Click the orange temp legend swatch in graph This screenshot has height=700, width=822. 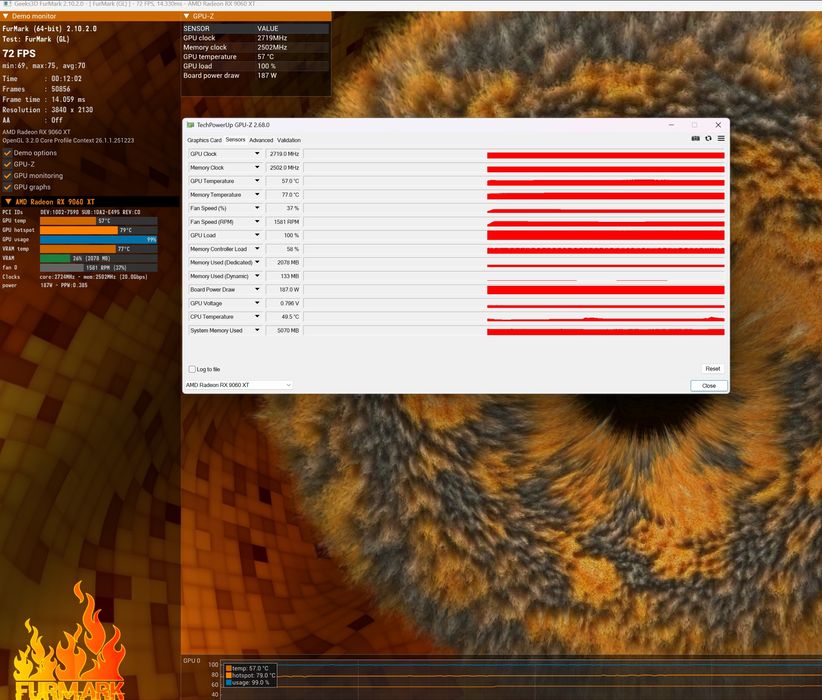(x=229, y=669)
